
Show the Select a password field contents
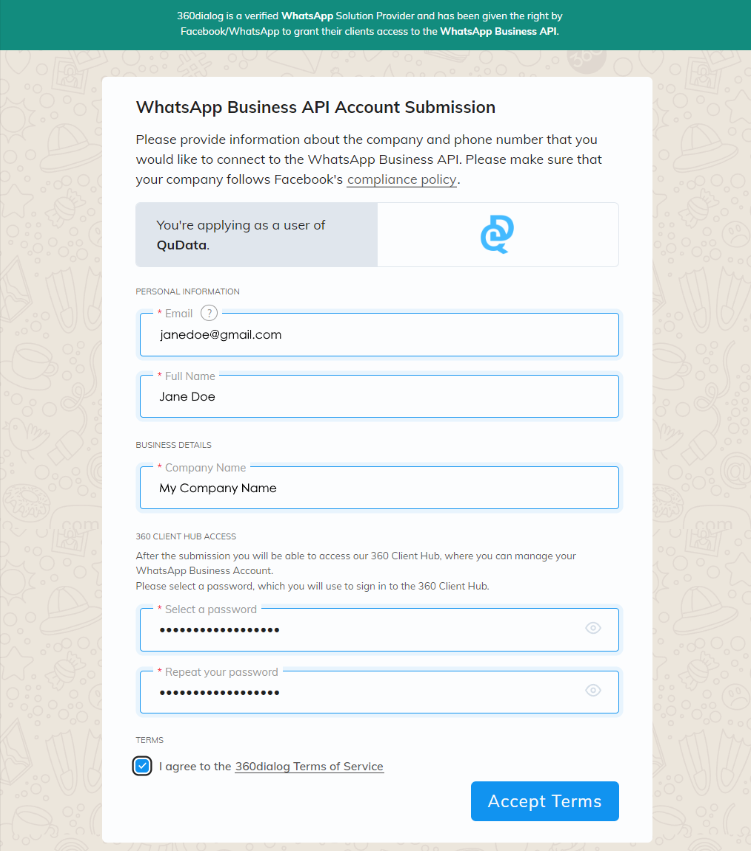pyautogui.click(x=593, y=628)
